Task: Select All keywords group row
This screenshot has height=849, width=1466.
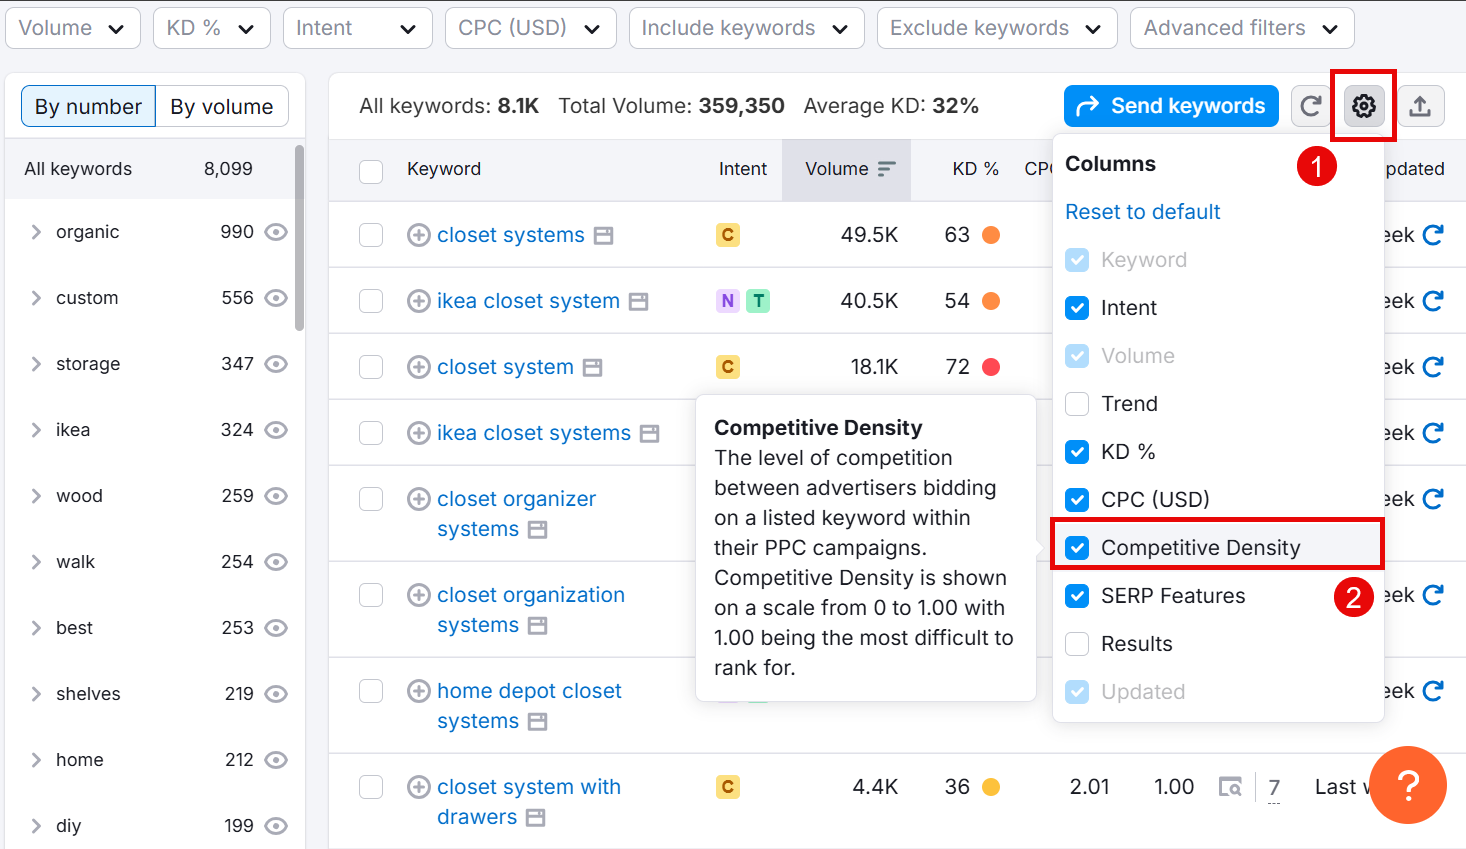Action: click(150, 169)
